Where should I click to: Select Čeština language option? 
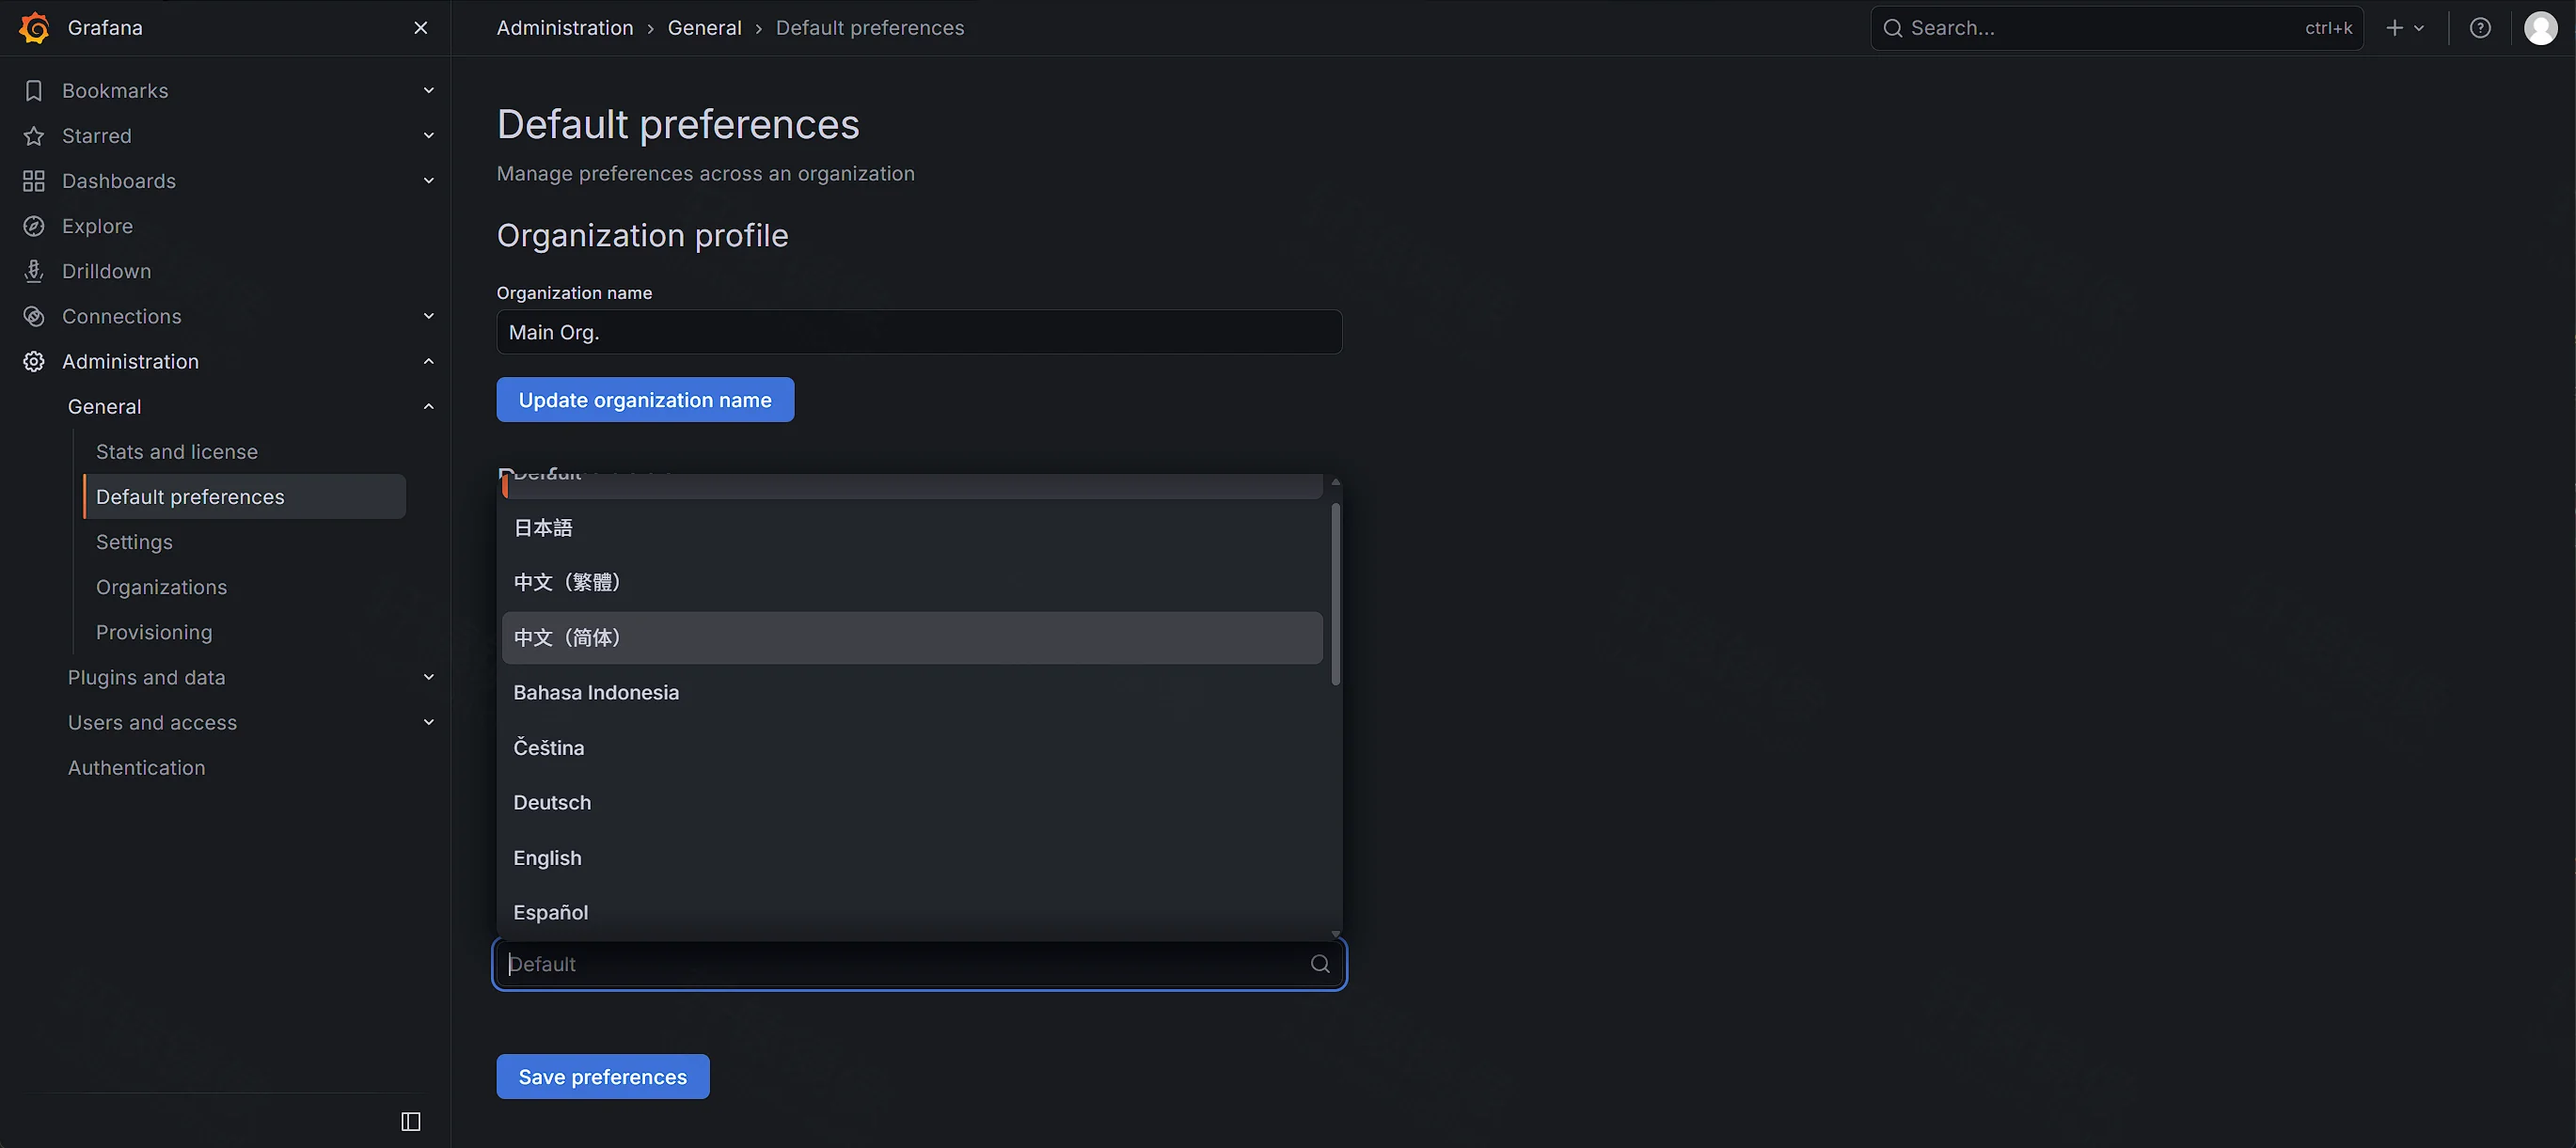(x=912, y=748)
